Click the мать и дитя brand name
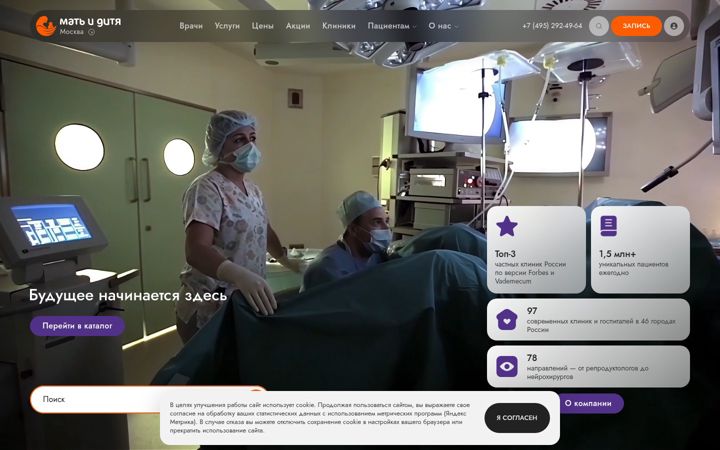 [x=90, y=22]
